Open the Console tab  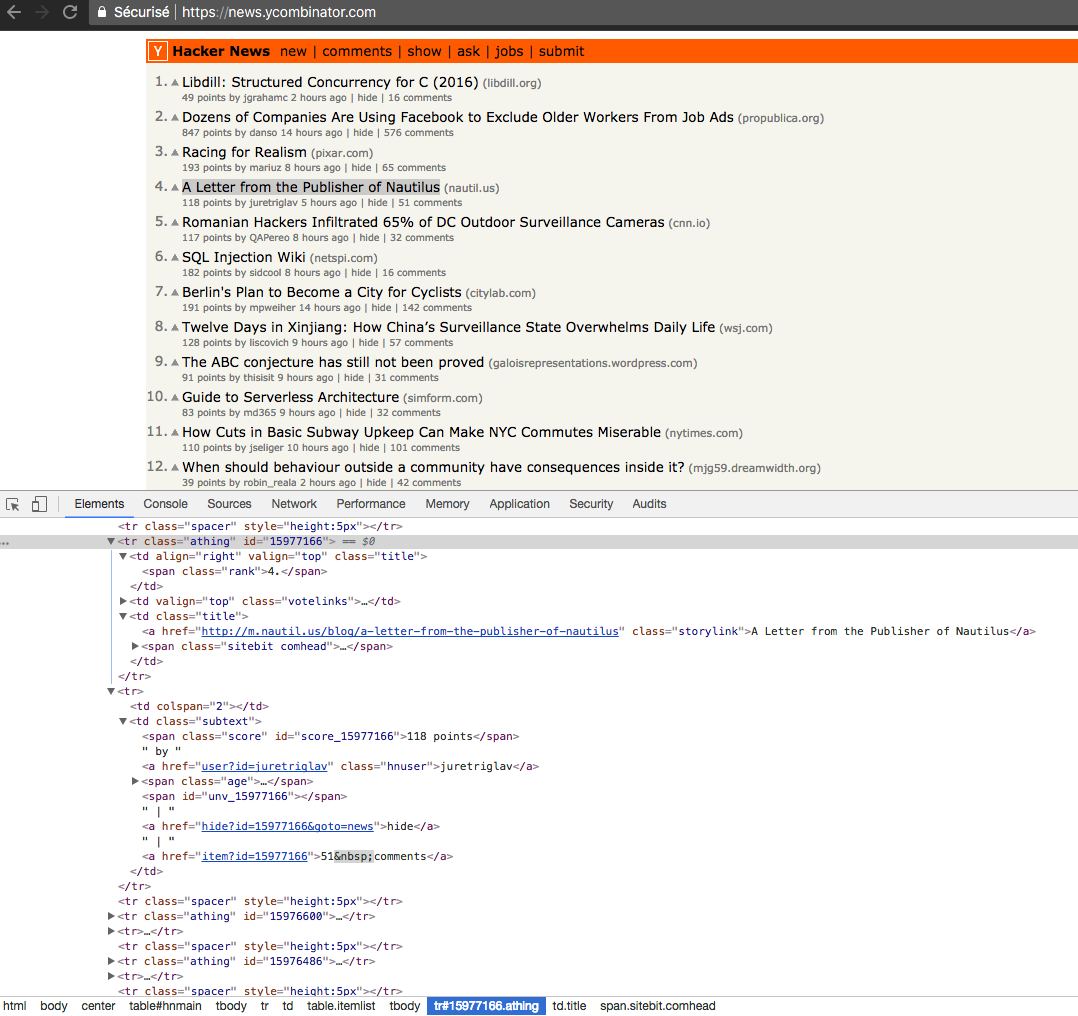[164, 504]
